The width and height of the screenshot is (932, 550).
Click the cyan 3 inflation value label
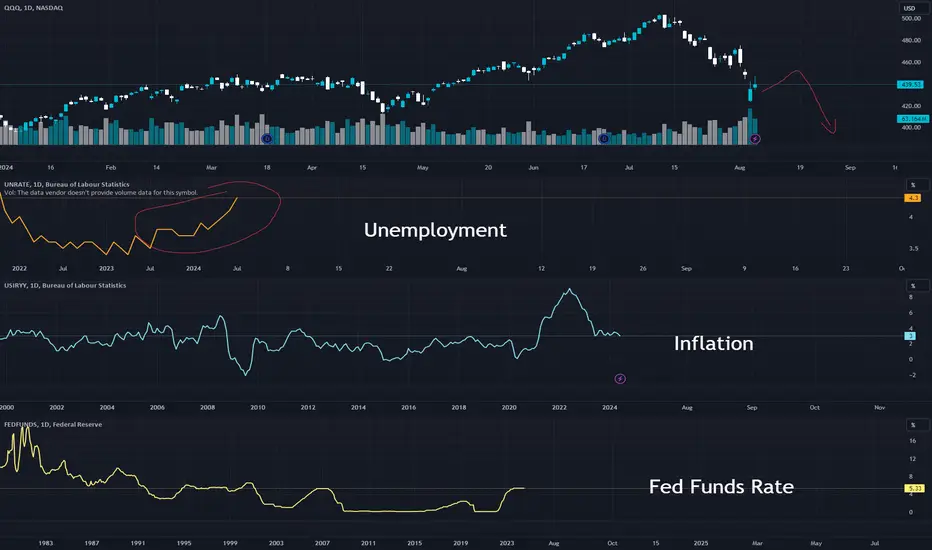(910, 336)
